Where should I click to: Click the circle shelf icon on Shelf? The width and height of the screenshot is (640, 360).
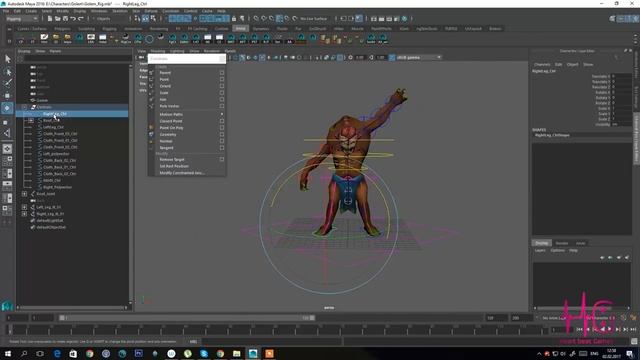coord(149,39)
